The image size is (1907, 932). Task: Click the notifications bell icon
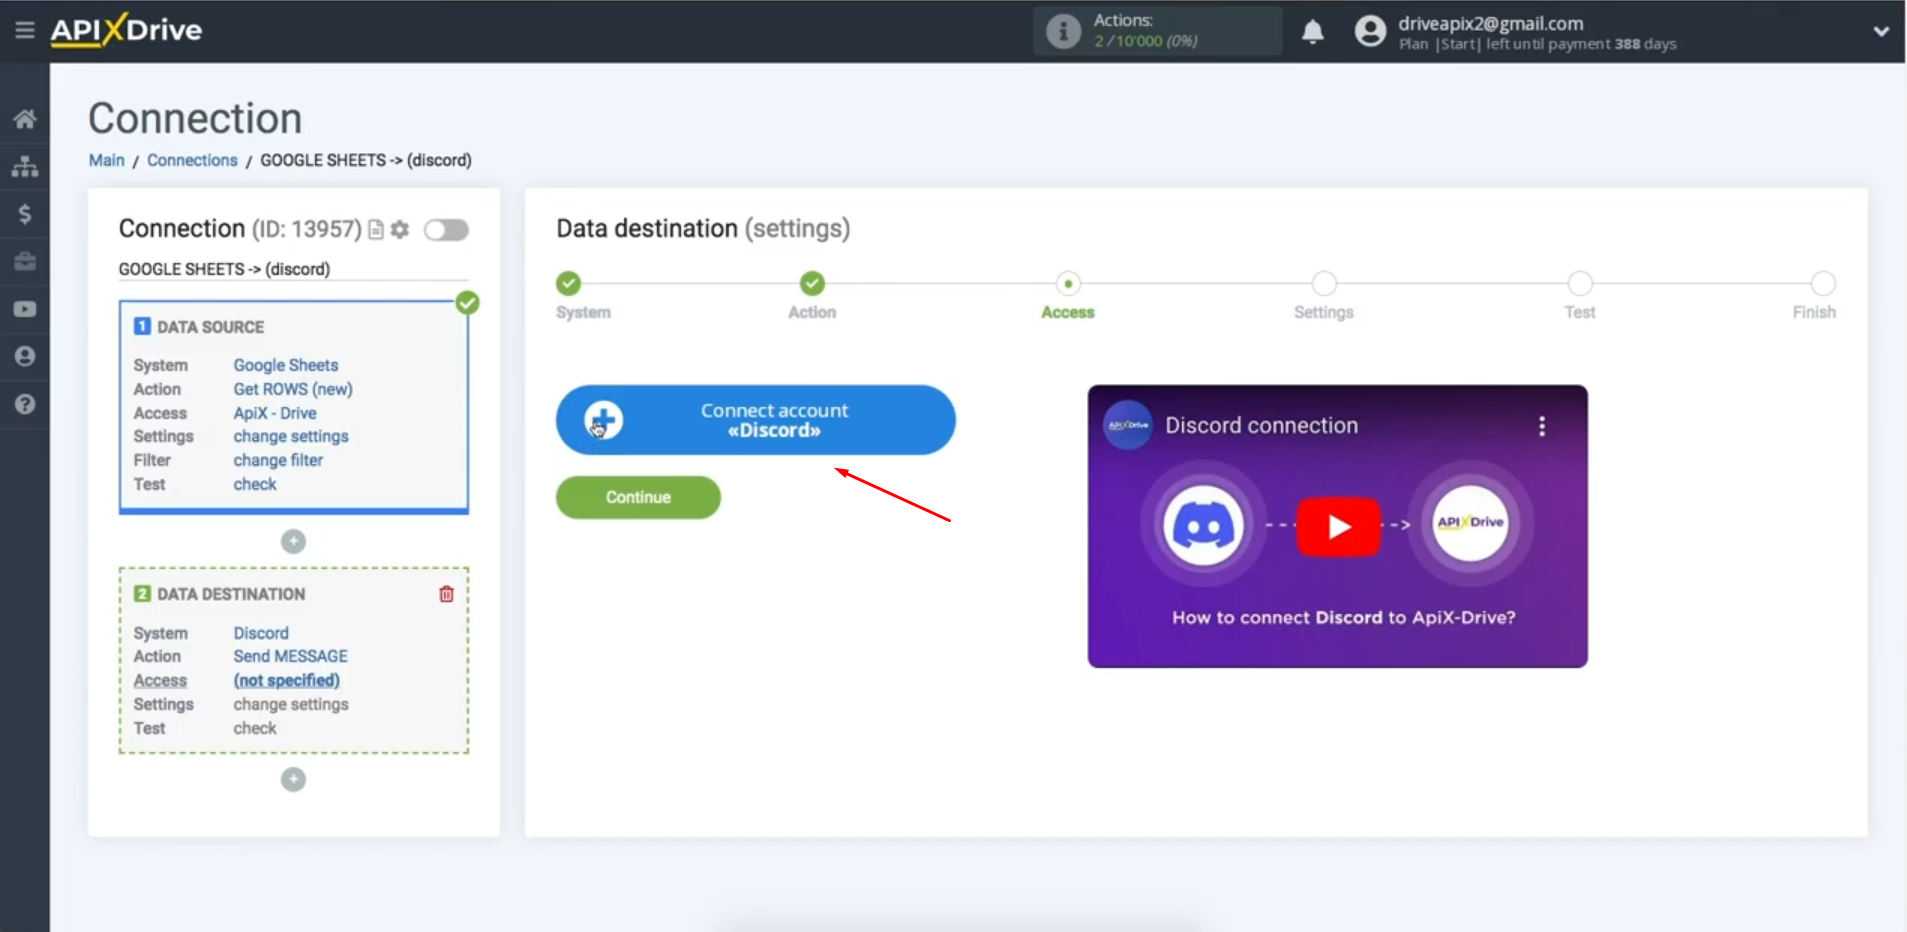coord(1313,31)
